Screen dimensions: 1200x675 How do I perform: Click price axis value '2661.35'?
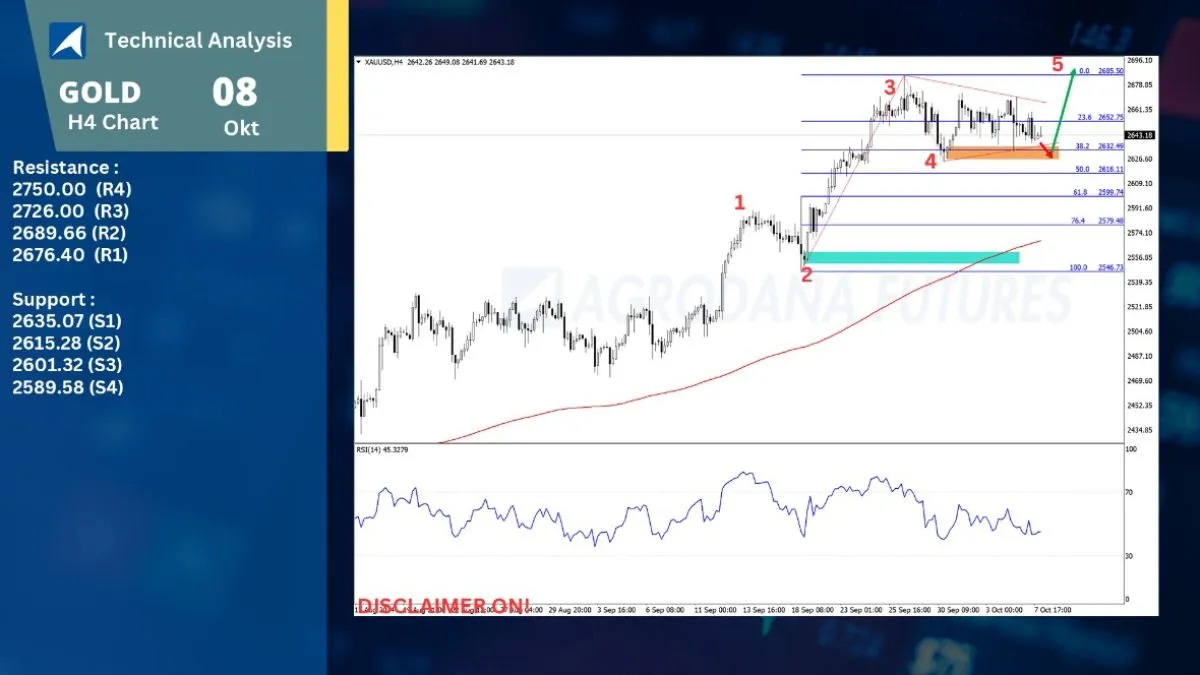point(1140,110)
